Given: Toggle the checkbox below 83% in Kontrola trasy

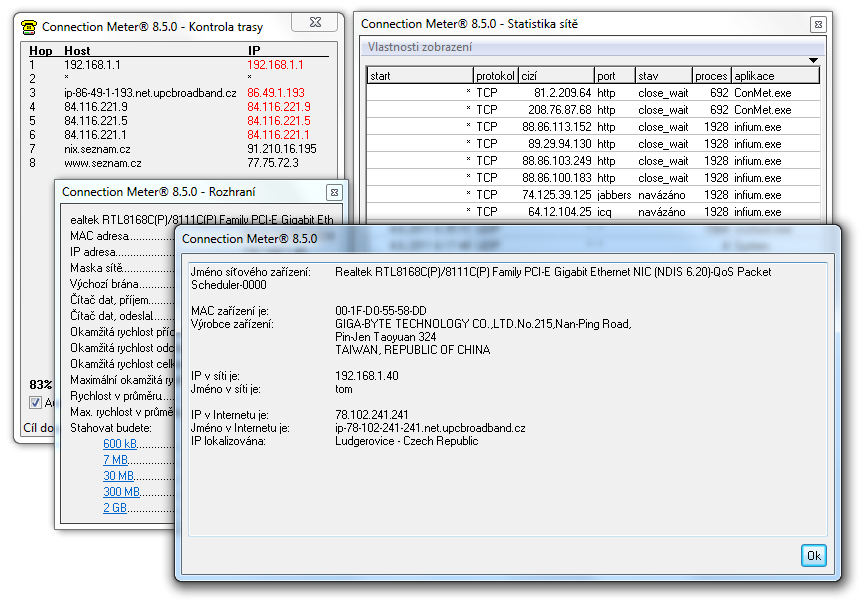Looking at the screenshot, I should 35,402.
